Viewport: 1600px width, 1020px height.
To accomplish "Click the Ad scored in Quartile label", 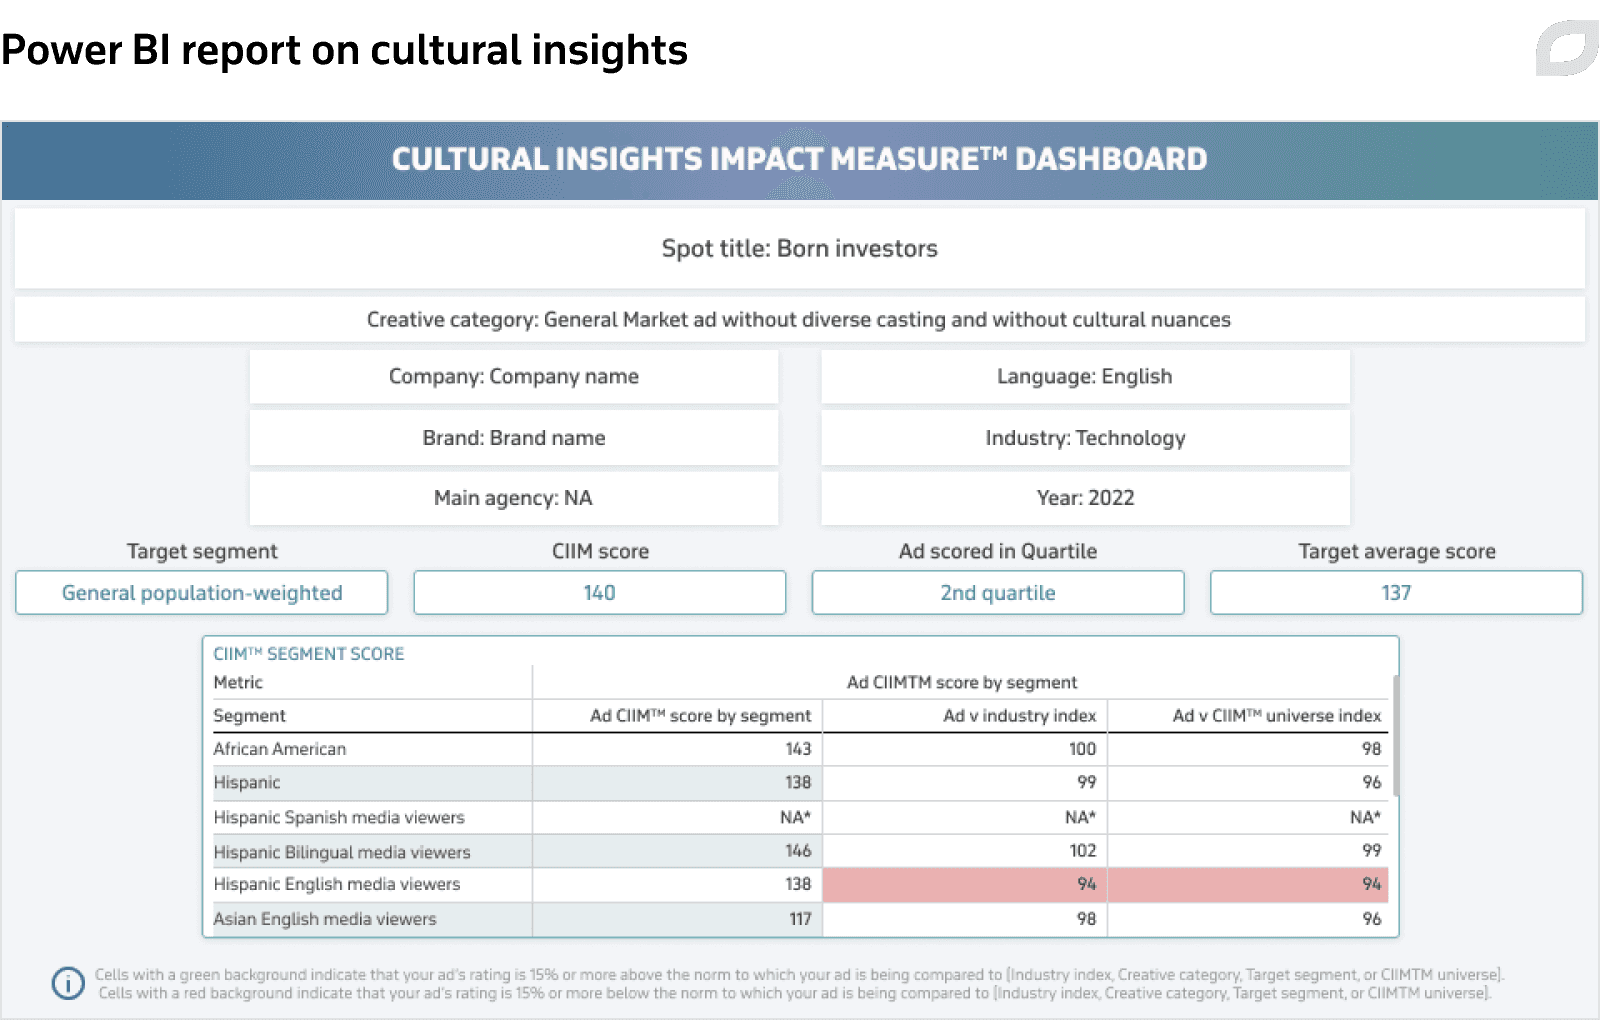I will [998, 552].
